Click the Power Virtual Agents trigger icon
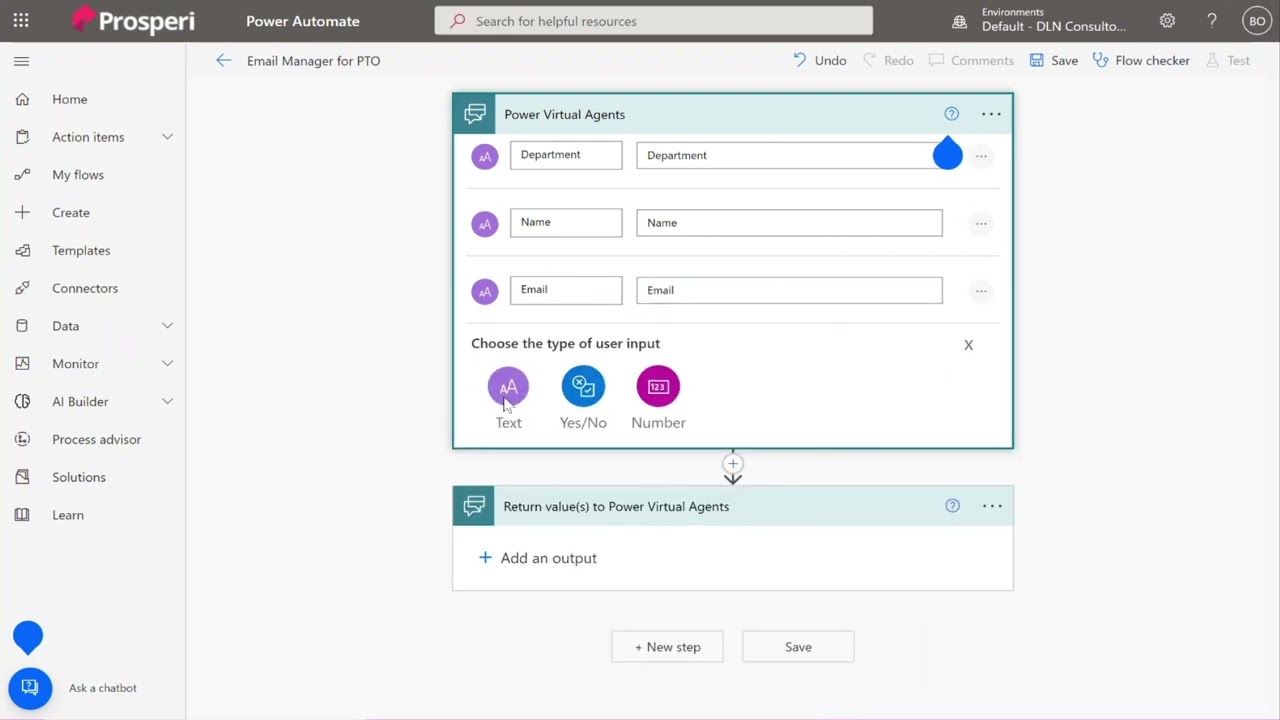Viewport: 1280px width, 720px height. pos(475,114)
